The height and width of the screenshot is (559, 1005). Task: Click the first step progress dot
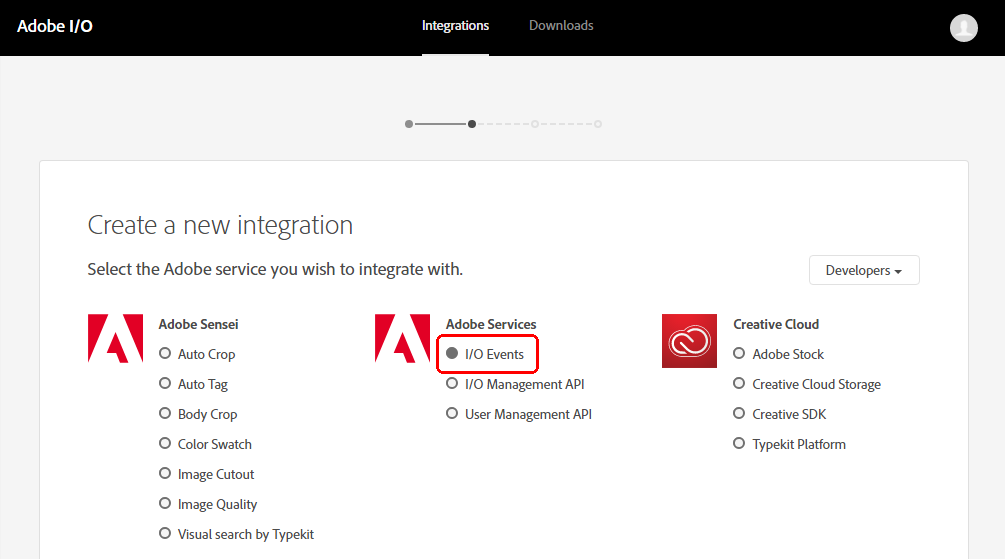(409, 124)
